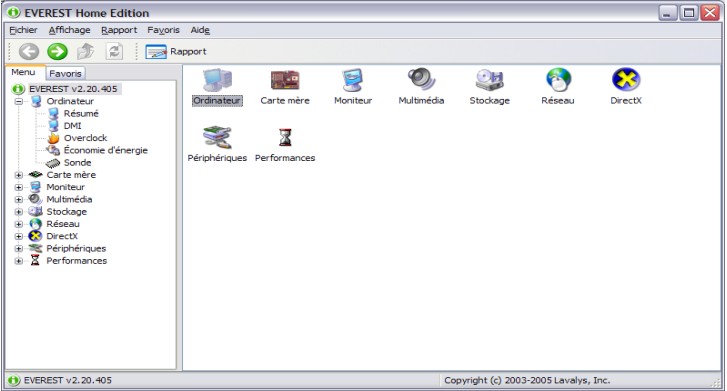Viewport: 727px width, 391px height.
Task: Open the Fichier menu
Action: [23, 30]
